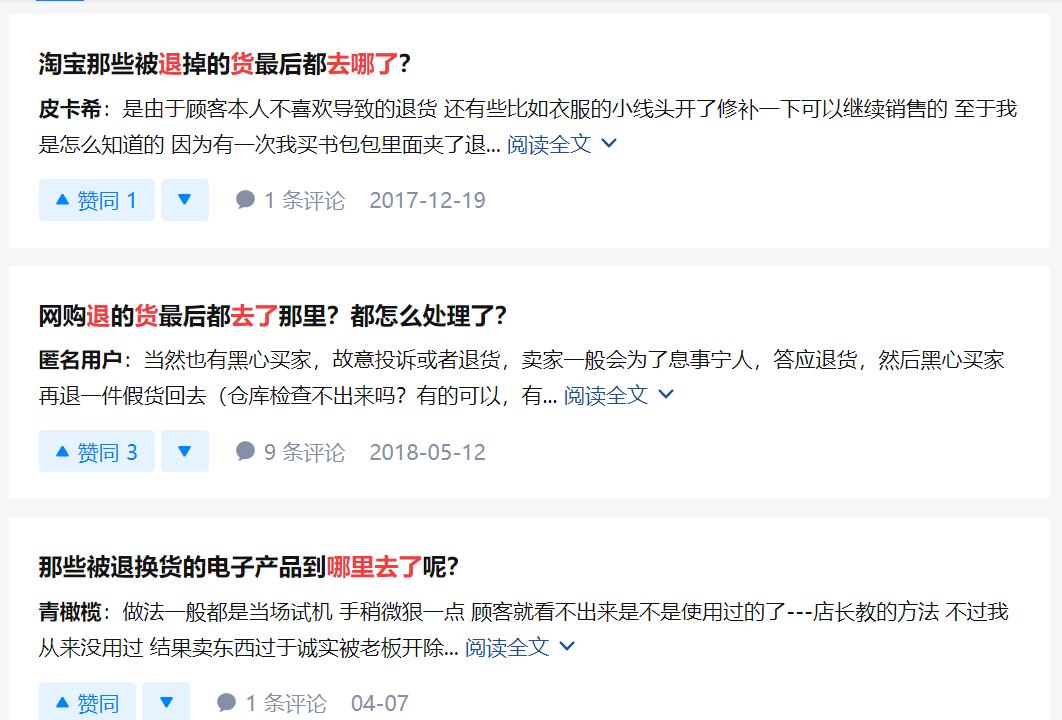Image resolution: width=1062 pixels, height=720 pixels.
Task: Click the author name 皮卡希
Action: pos(70,109)
